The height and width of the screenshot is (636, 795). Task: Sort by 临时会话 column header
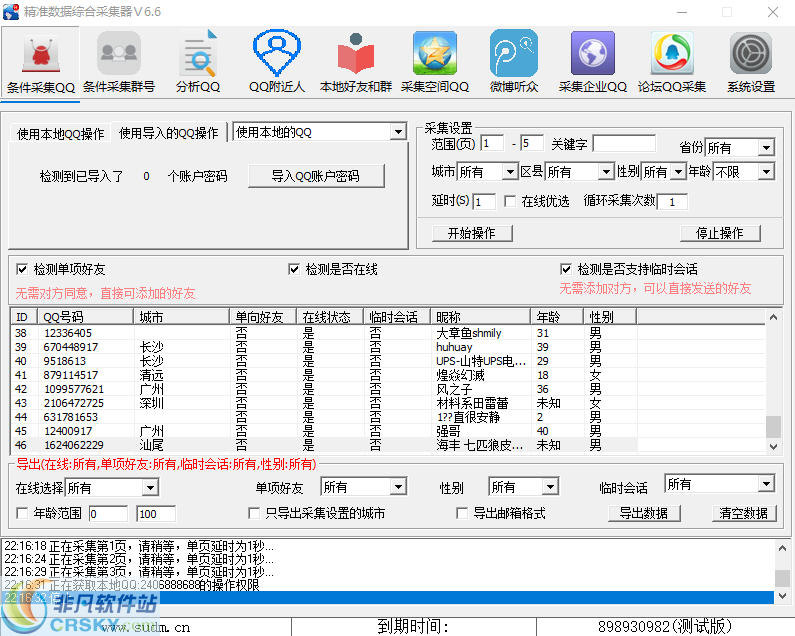pyautogui.click(x=397, y=317)
